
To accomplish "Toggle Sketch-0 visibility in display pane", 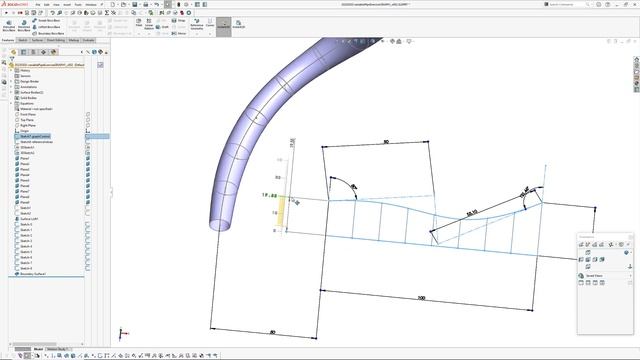I will coord(88,224).
